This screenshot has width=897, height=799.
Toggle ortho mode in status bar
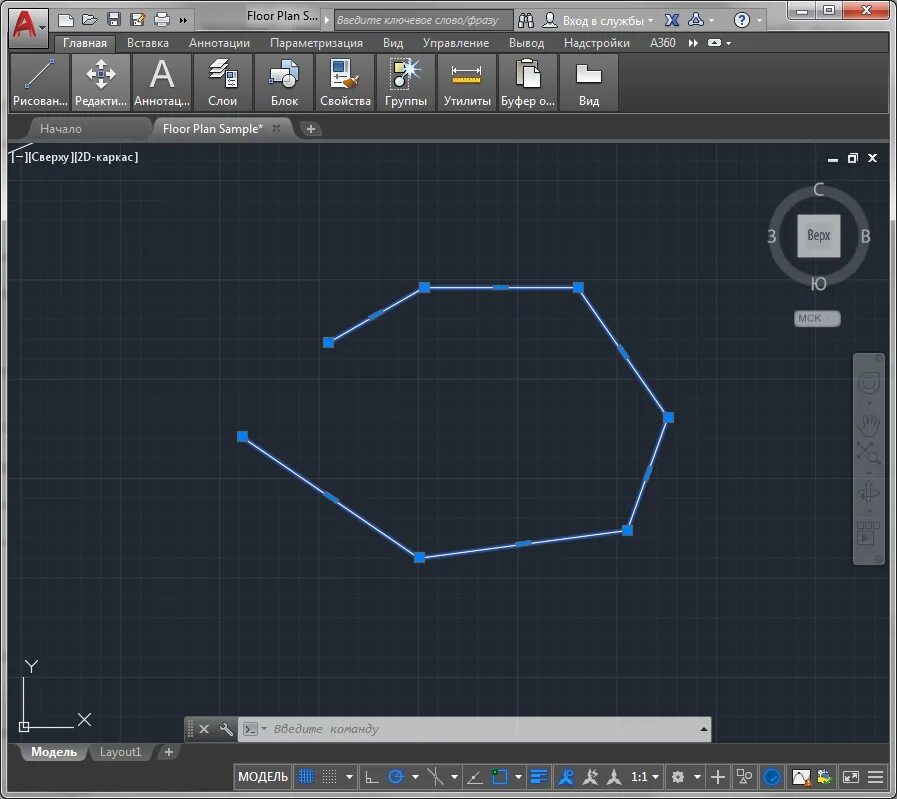coord(372,777)
